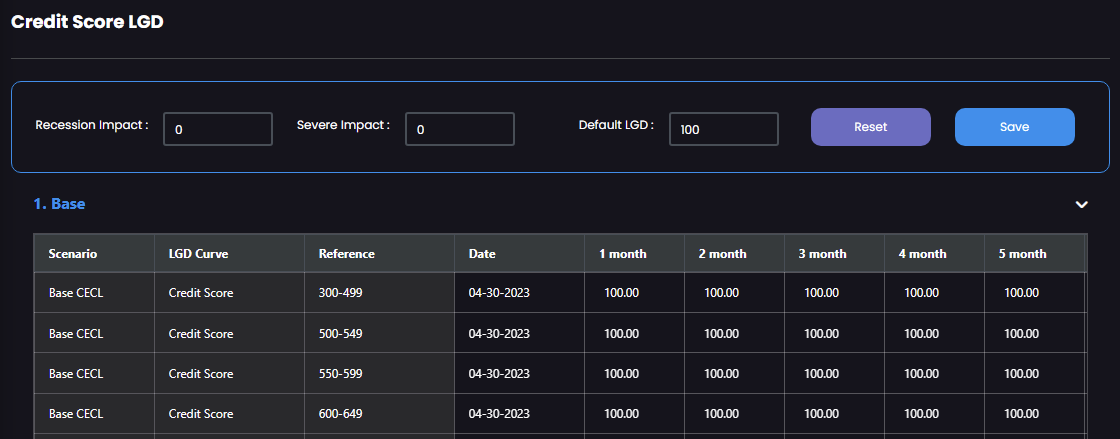1120x439 pixels.
Task: Edit 1 month value for 300-499 row
Action: click(634, 293)
